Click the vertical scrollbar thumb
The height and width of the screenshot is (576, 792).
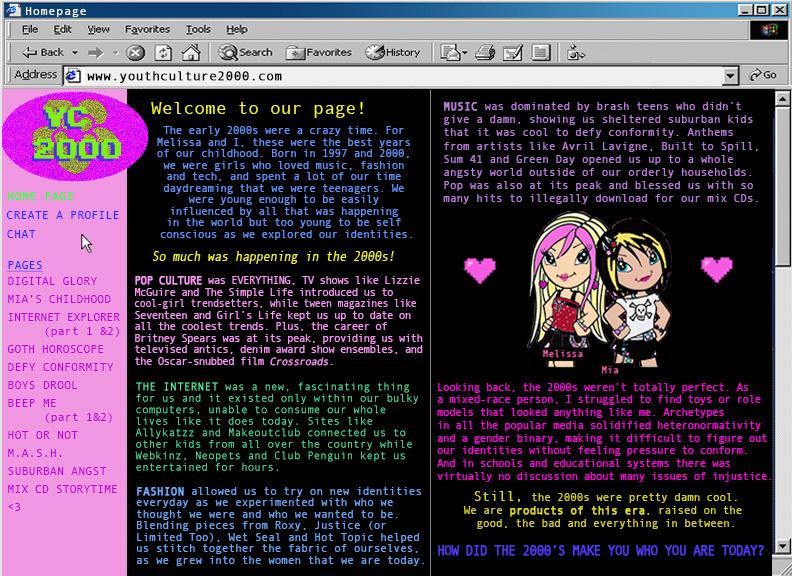pyautogui.click(x=782, y=185)
